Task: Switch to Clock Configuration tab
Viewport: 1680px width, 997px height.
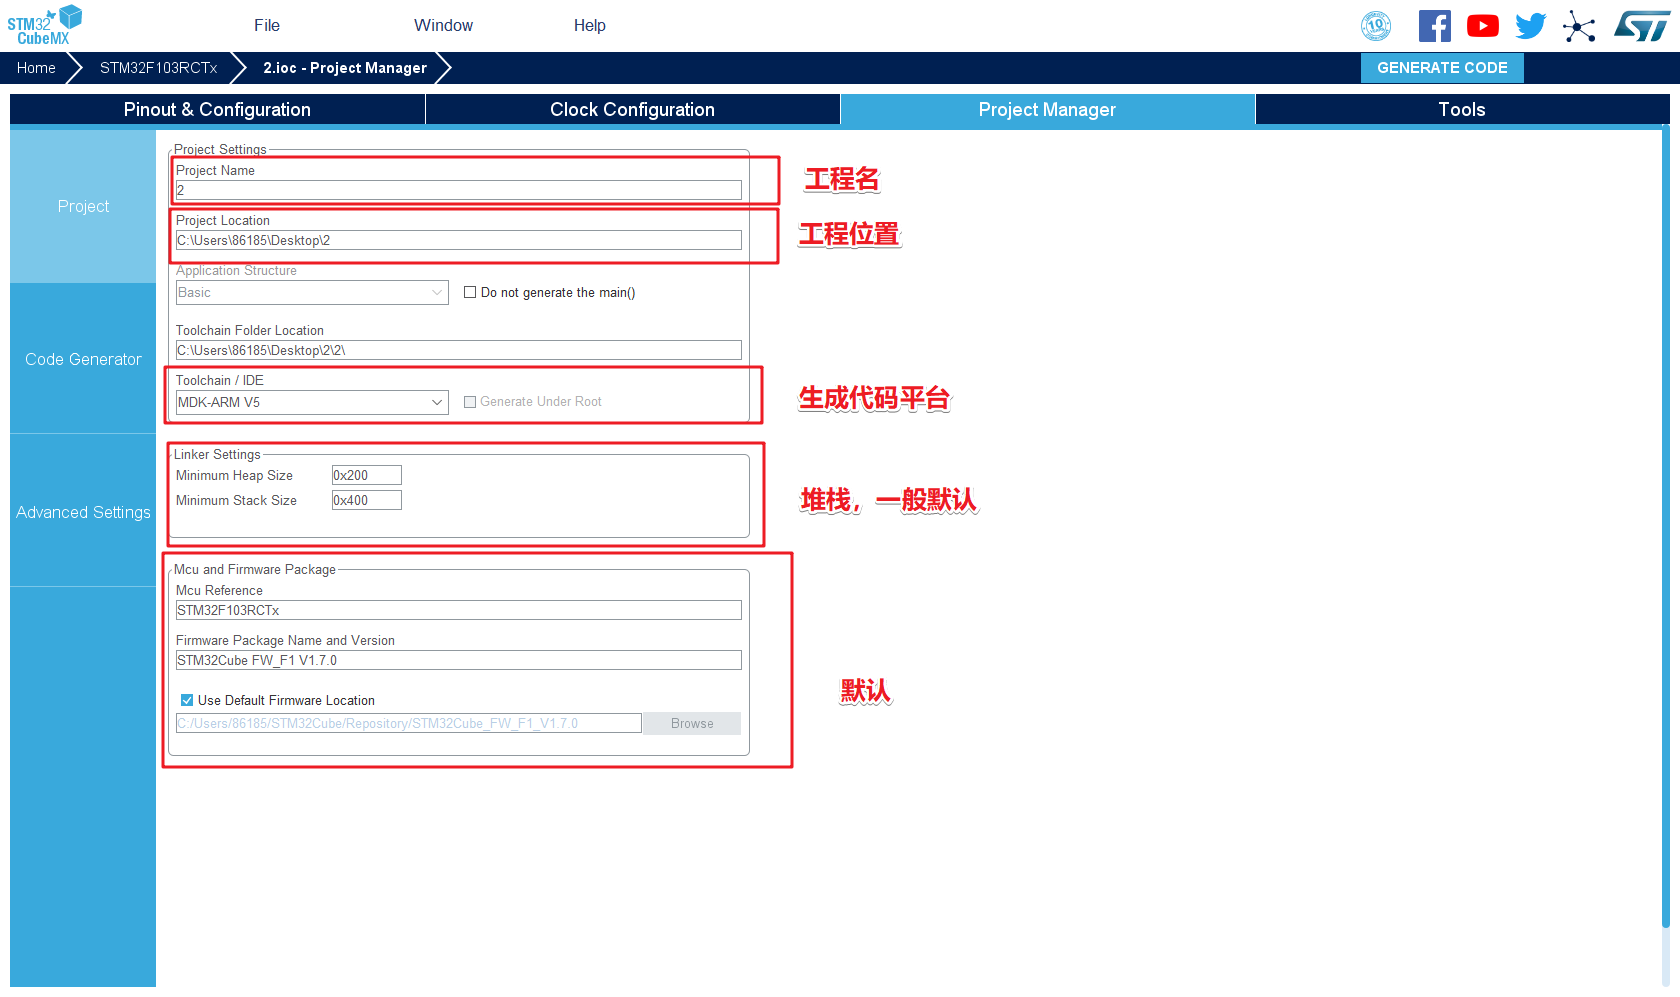Action: [x=633, y=110]
